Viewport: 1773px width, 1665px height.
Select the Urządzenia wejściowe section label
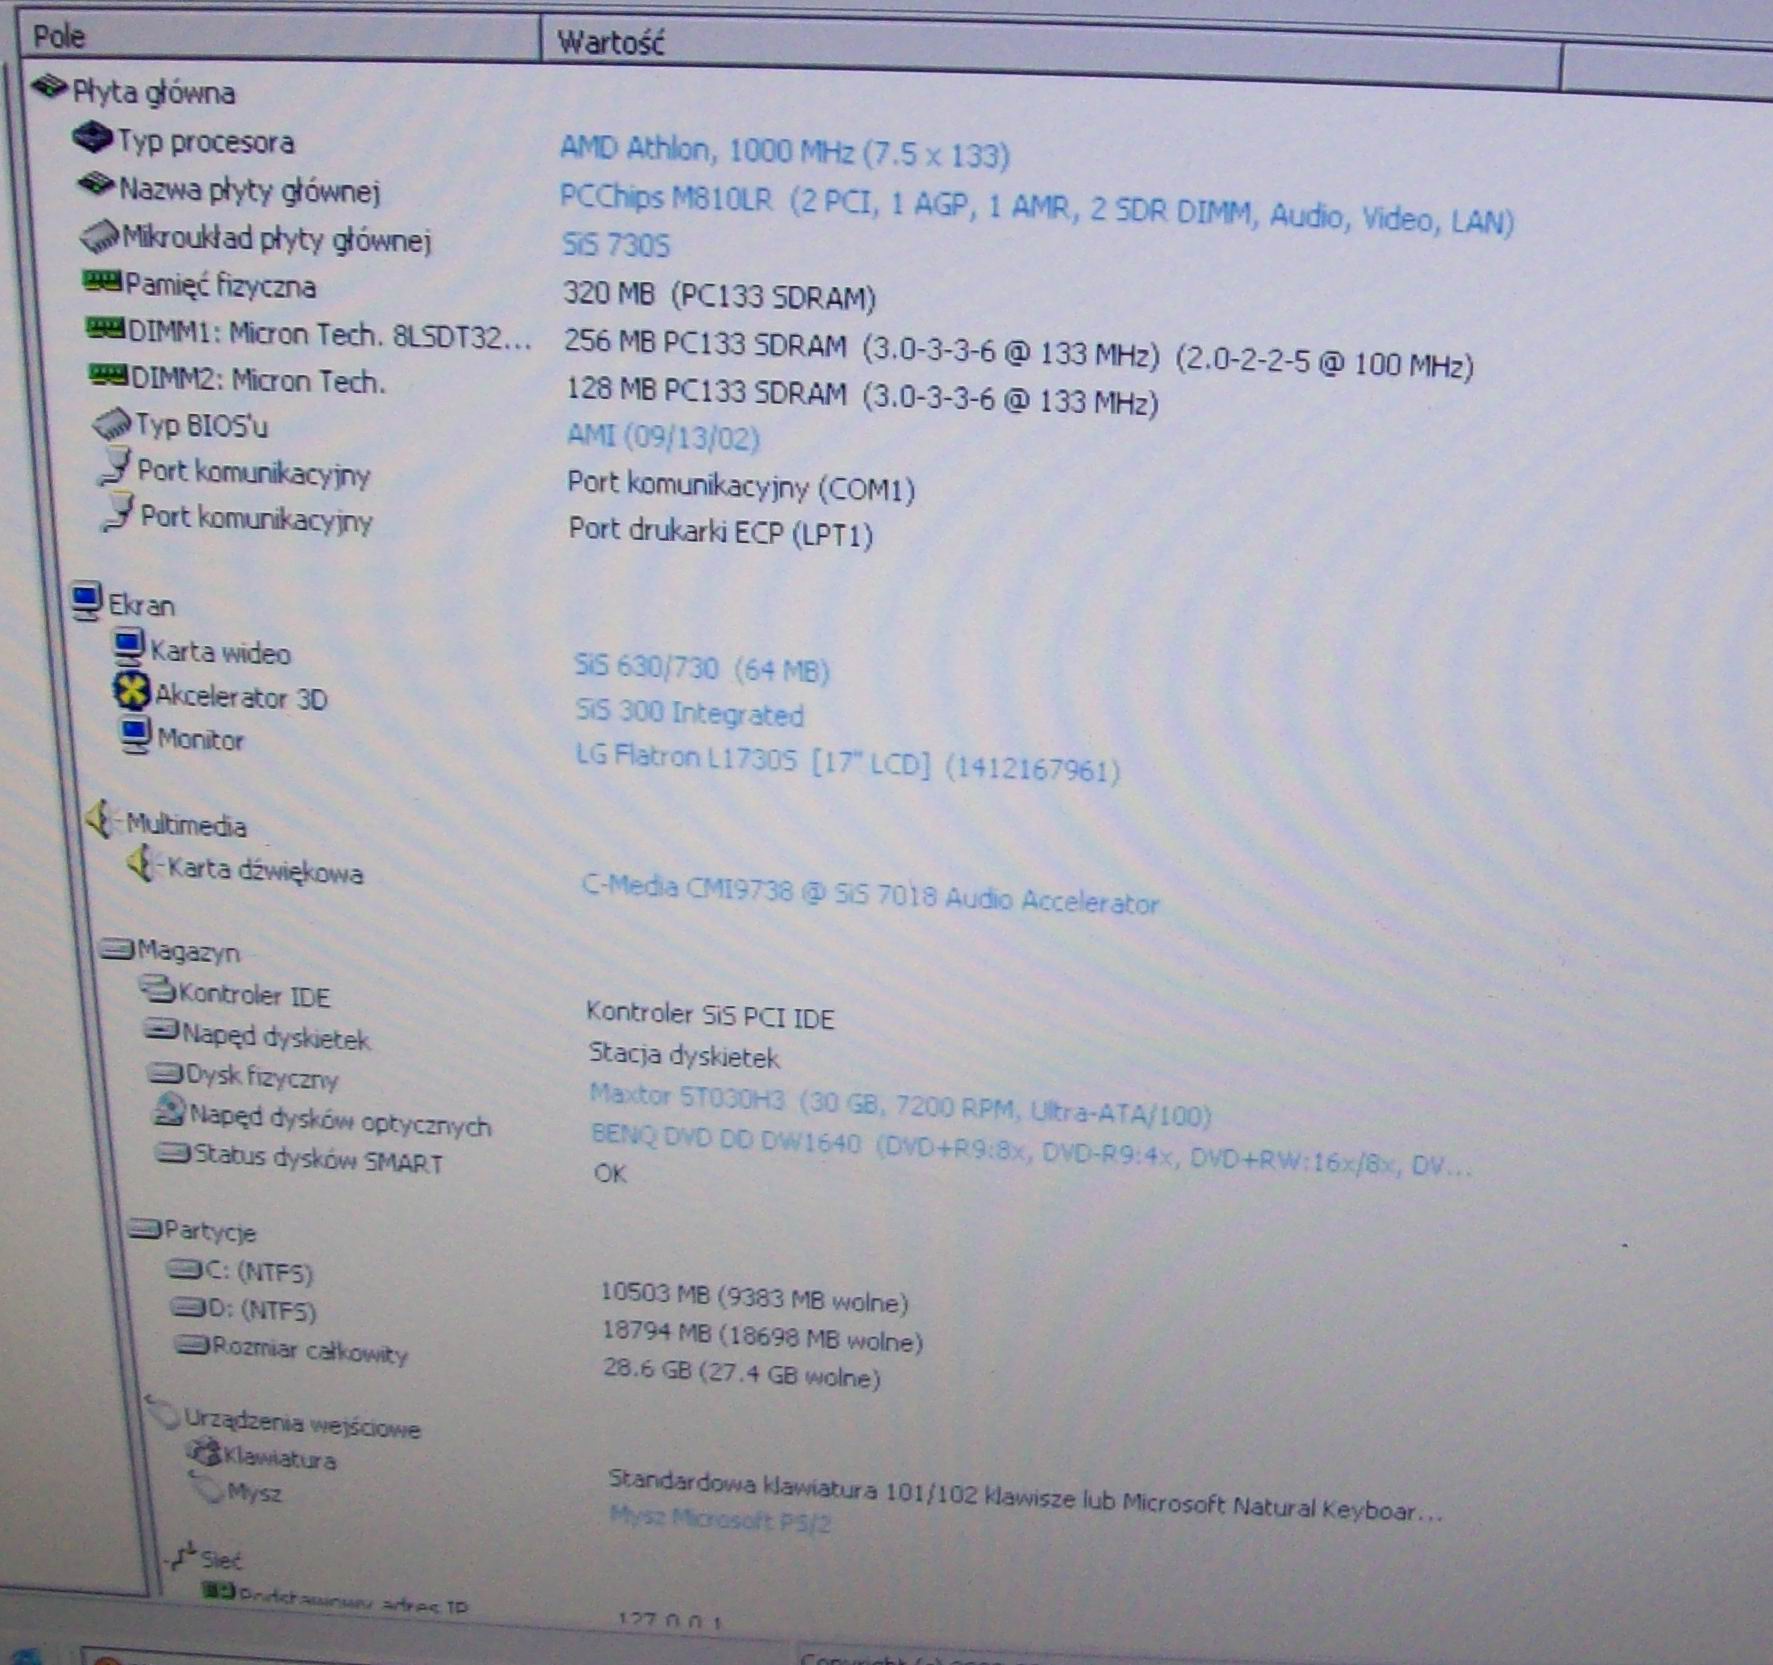(x=302, y=1423)
